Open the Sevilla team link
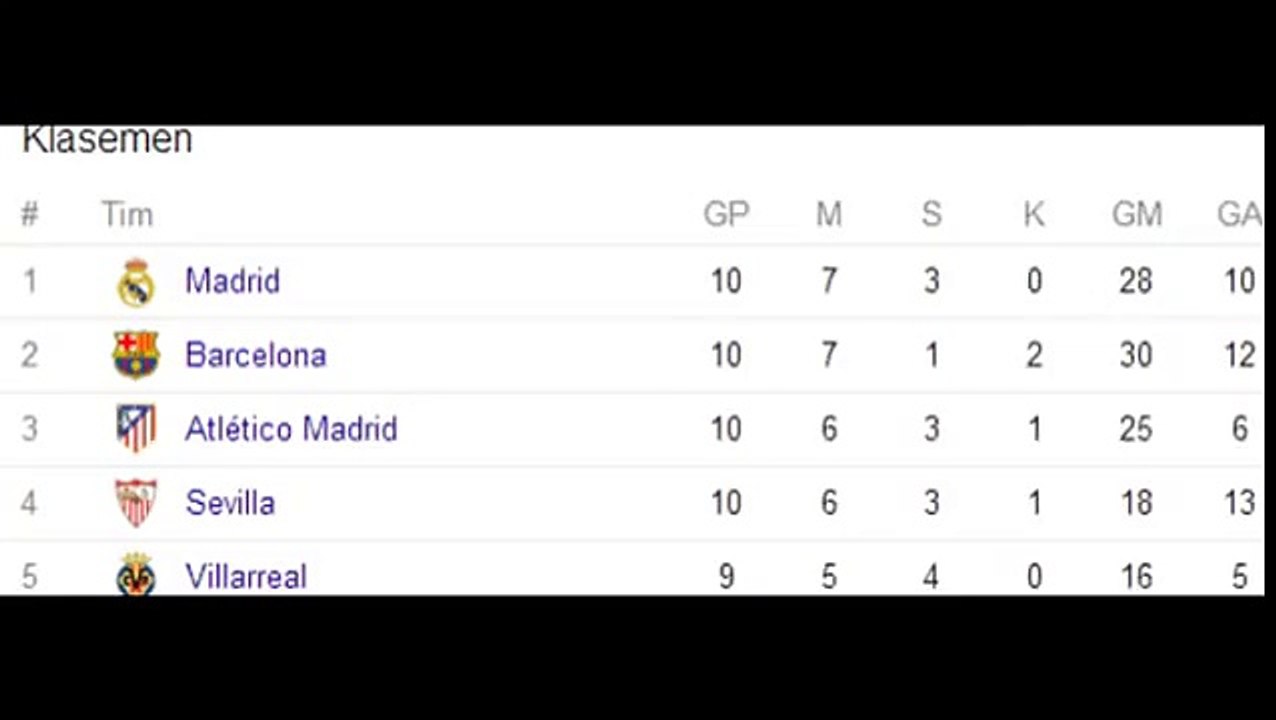Screen dimensions: 1276x720 coord(230,503)
